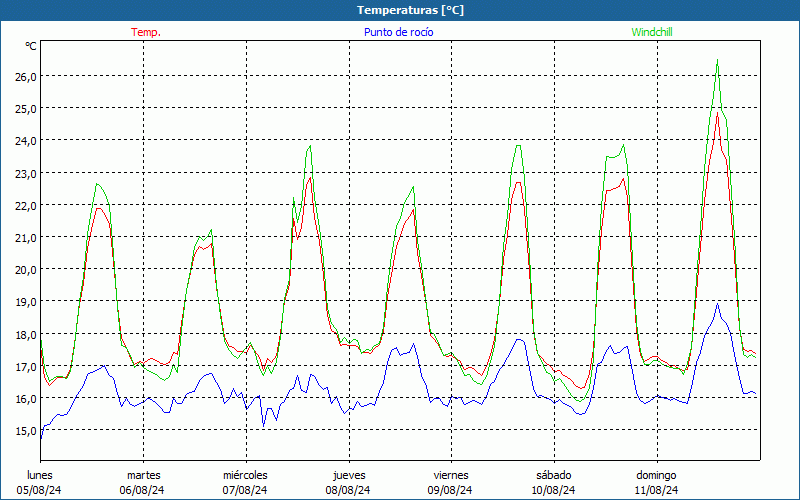This screenshot has height=500, width=800.
Task: Click the viernes day label
Action: [451, 475]
